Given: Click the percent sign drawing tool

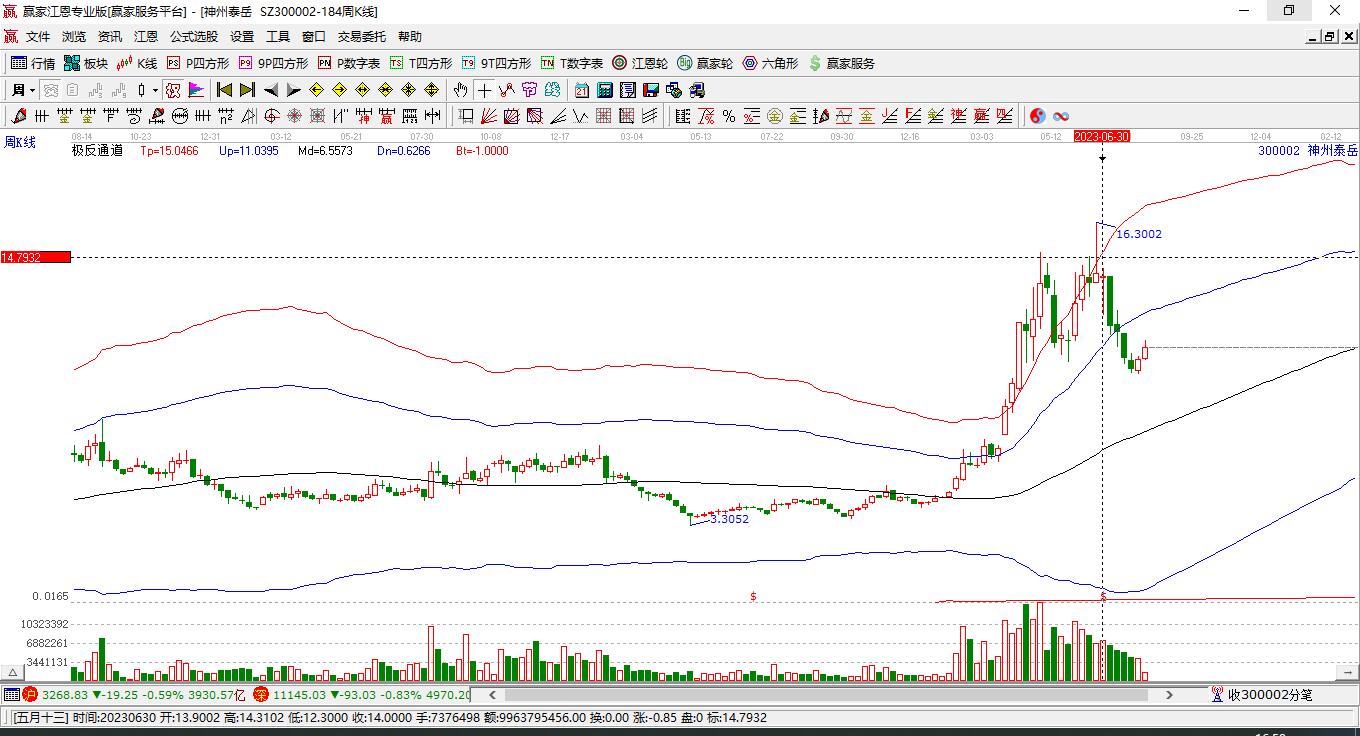Looking at the screenshot, I should (728, 116).
